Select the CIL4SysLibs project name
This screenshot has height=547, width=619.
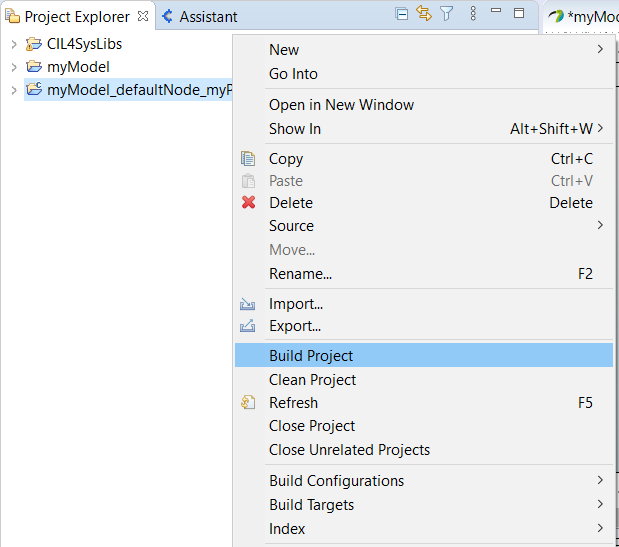[x=84, y=44]
